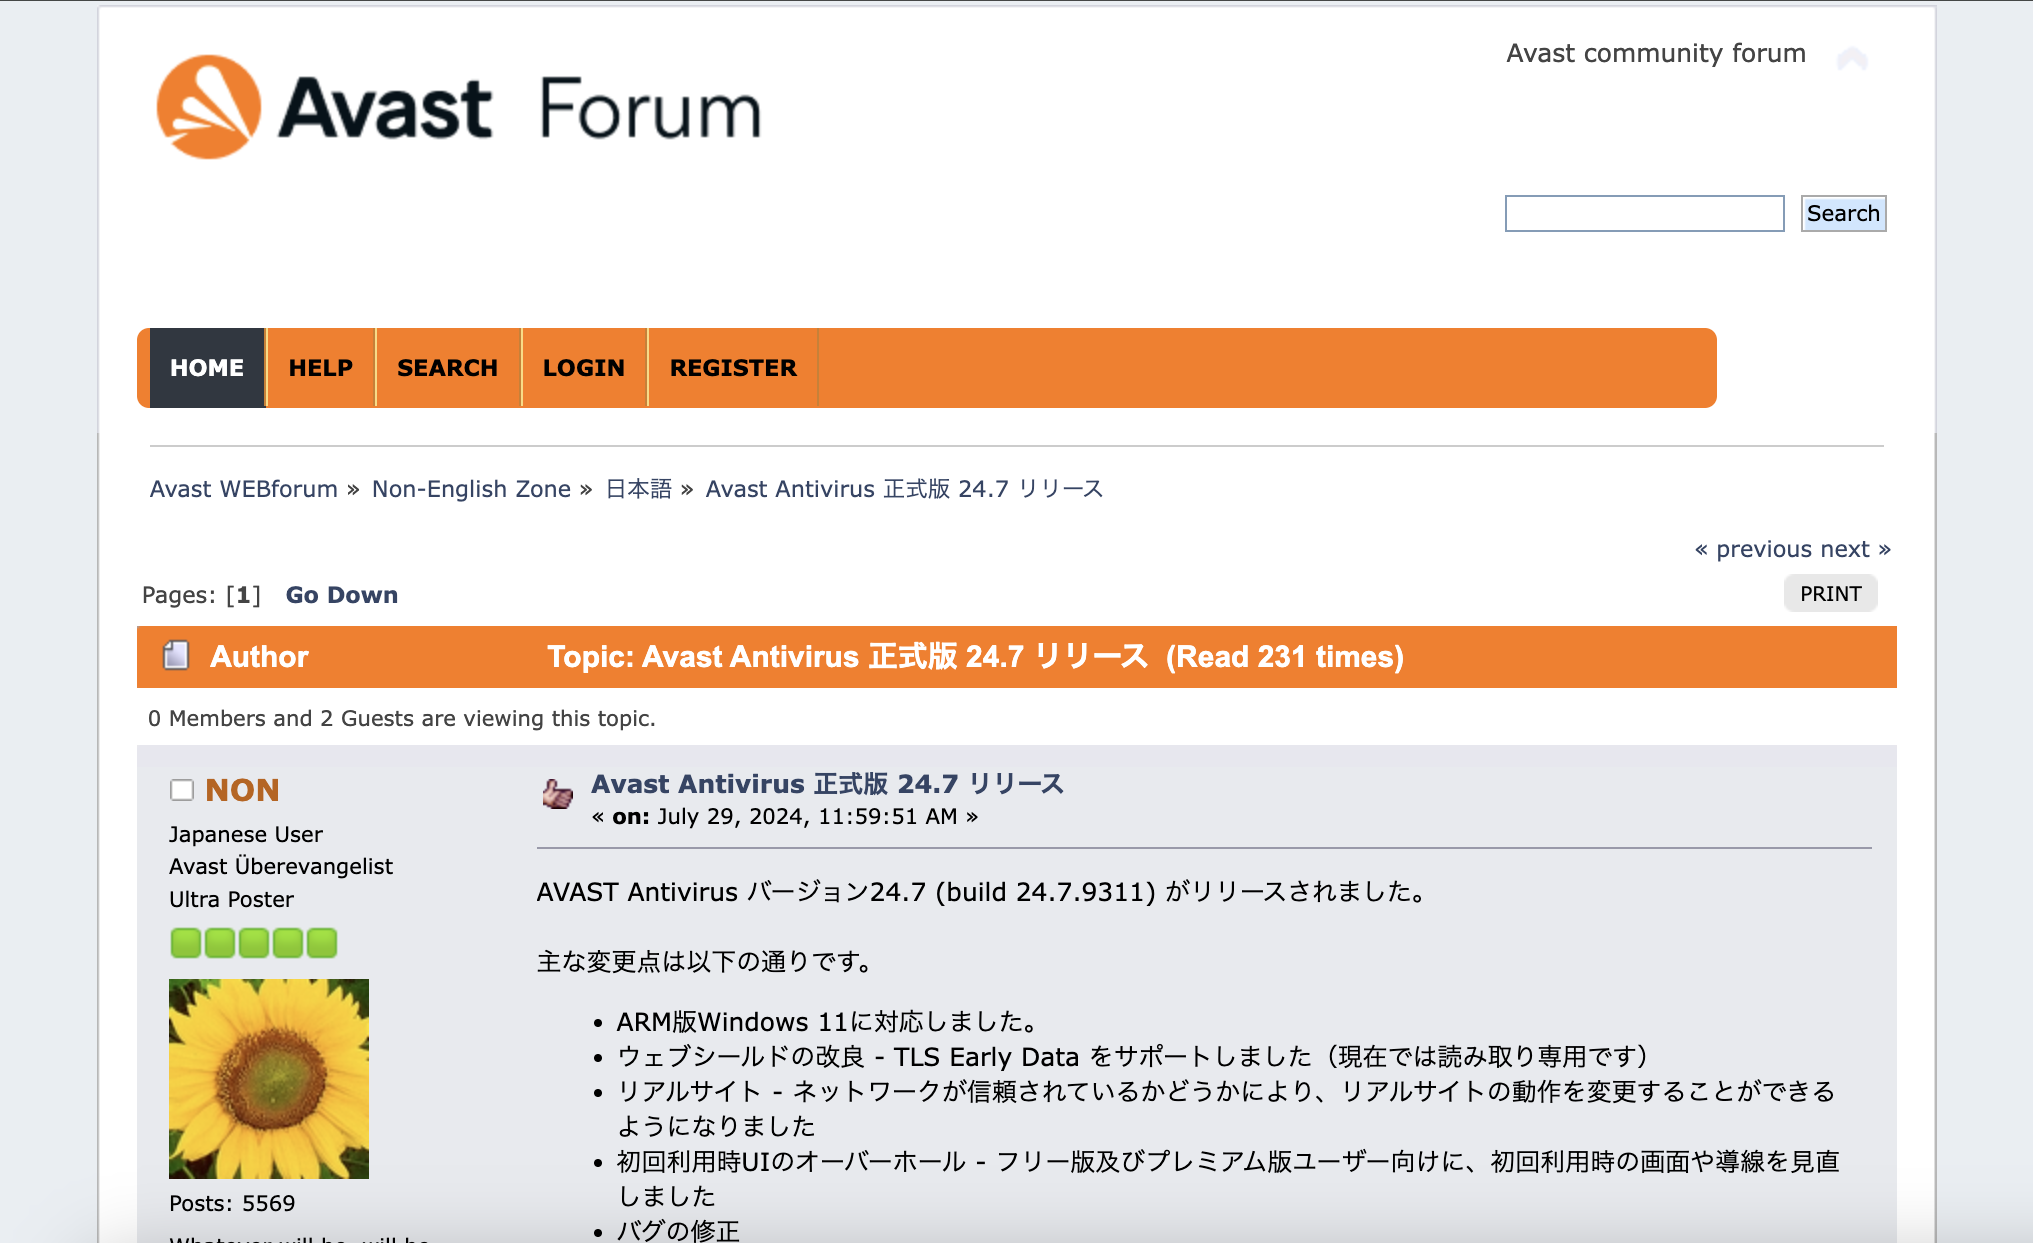Open the Non-English Zone board link
This screenshot has height=1243, width=2033.
click(471, 489)
